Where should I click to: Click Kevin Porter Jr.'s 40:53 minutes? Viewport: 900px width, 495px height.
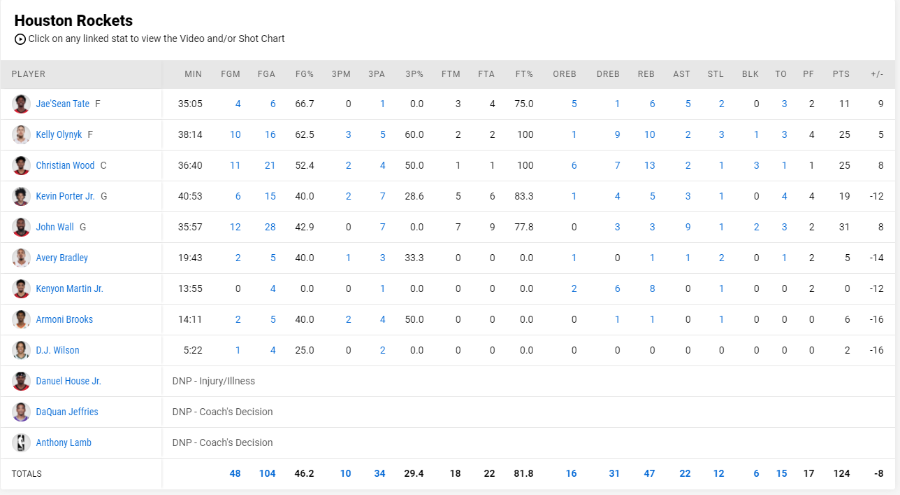[190, 196]
